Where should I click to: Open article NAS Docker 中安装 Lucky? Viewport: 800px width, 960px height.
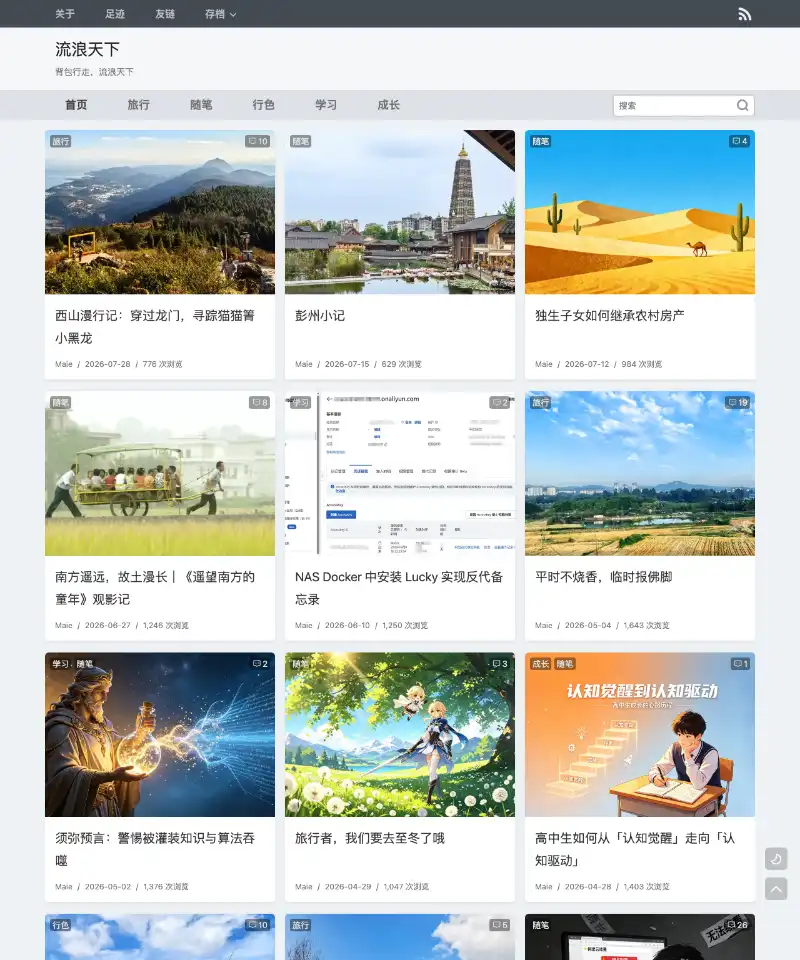pos(398,588)
